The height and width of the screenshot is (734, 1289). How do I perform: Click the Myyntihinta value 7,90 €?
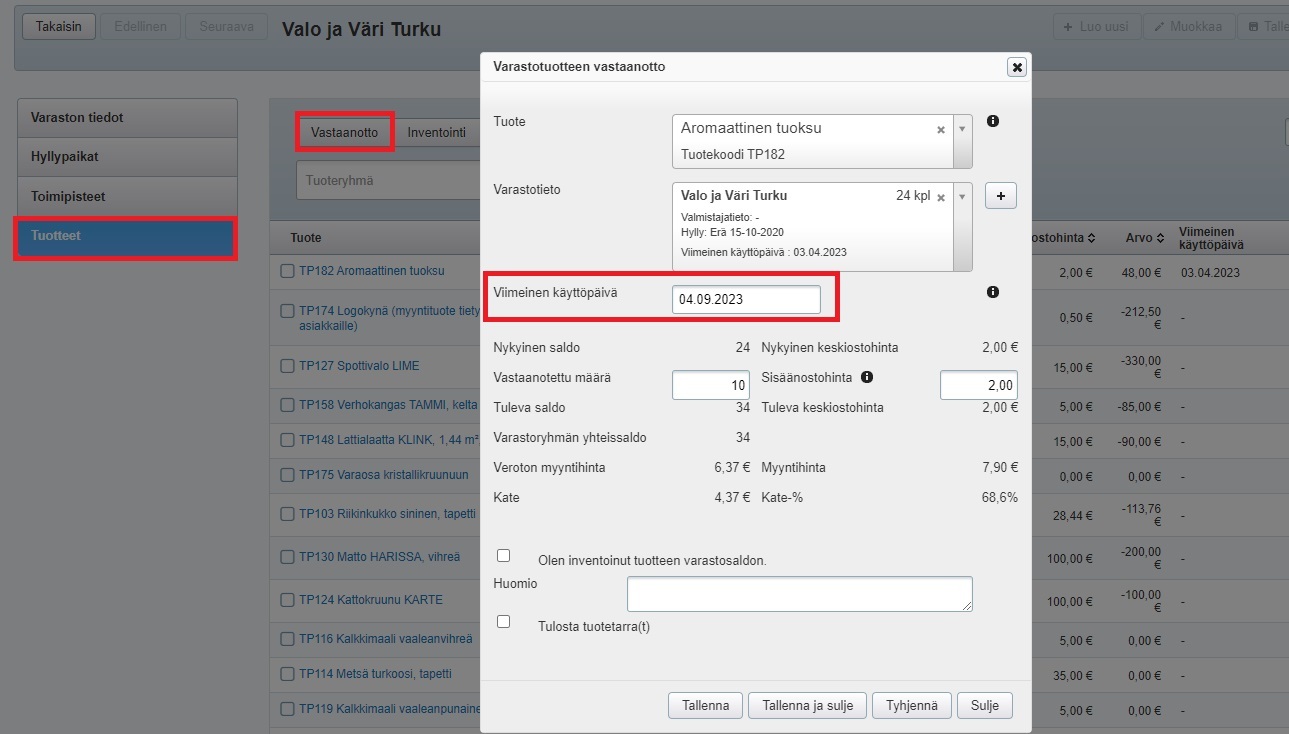coord(998,468)
